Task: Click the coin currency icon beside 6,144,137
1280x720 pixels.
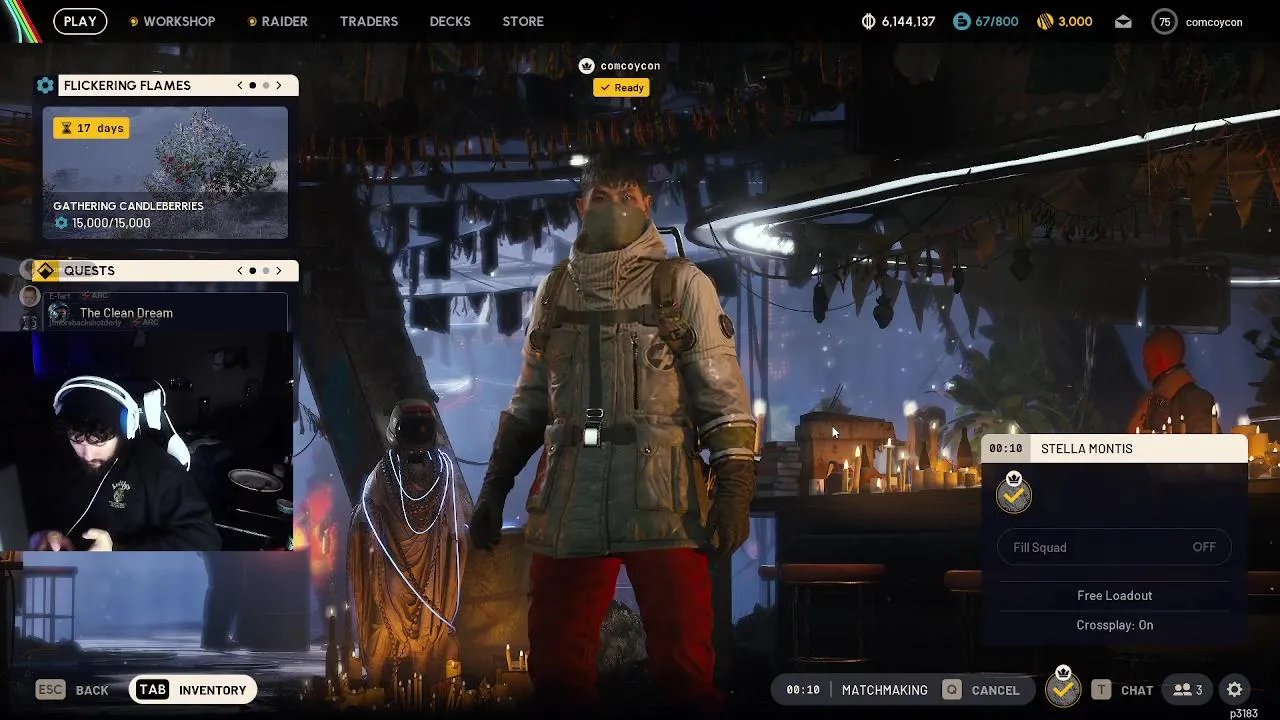Action: 868,21
